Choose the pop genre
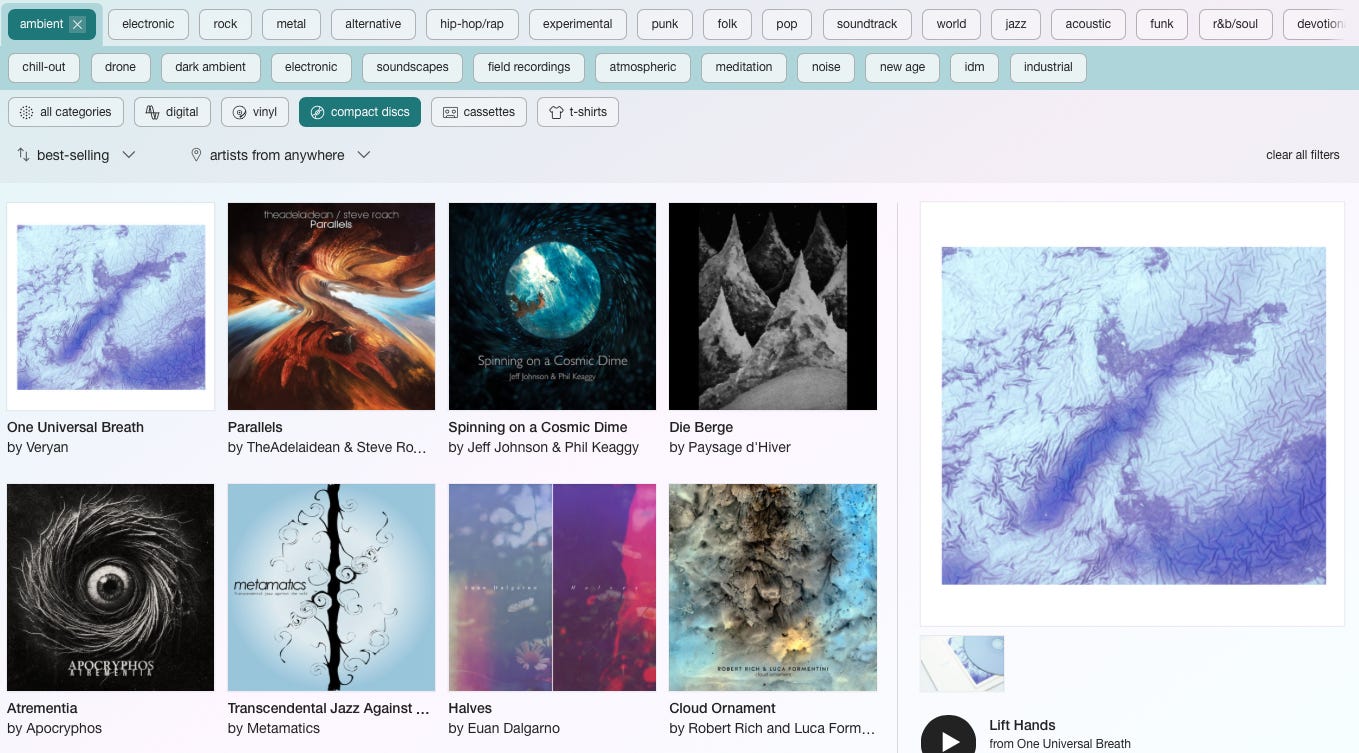1359x753 pixels. 787,24
